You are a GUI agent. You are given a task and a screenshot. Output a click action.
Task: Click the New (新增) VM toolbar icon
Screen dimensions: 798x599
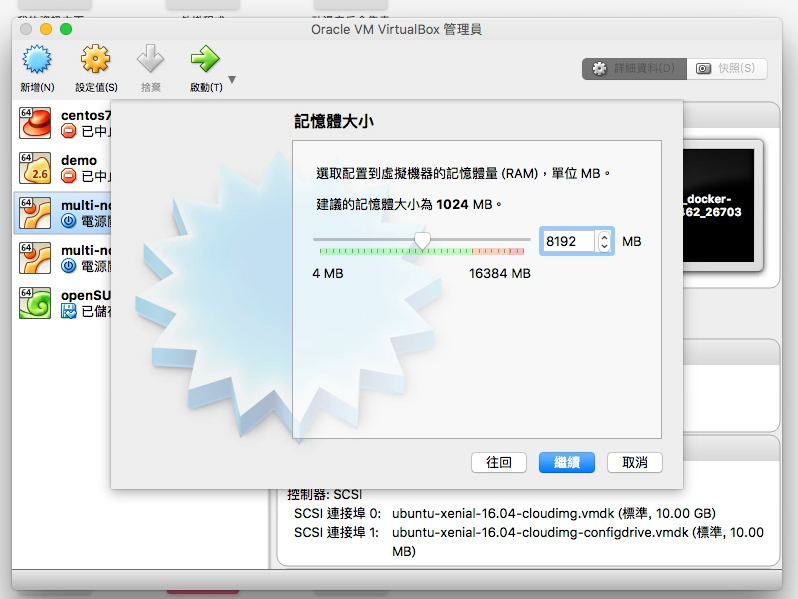click(x=37, y=60)
